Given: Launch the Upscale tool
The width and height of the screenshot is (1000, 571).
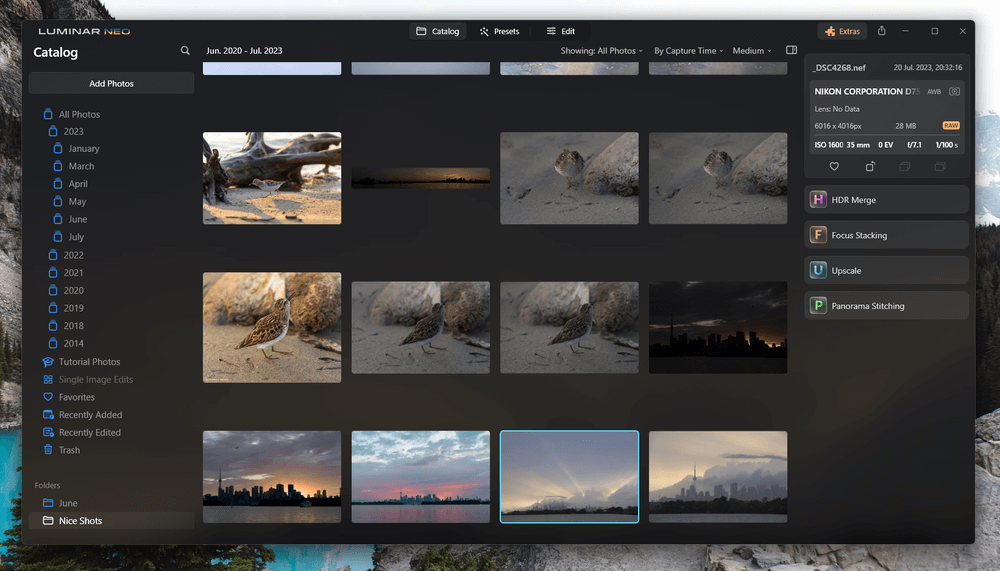Looking at the screenshot, I should [x=886, y=271].
